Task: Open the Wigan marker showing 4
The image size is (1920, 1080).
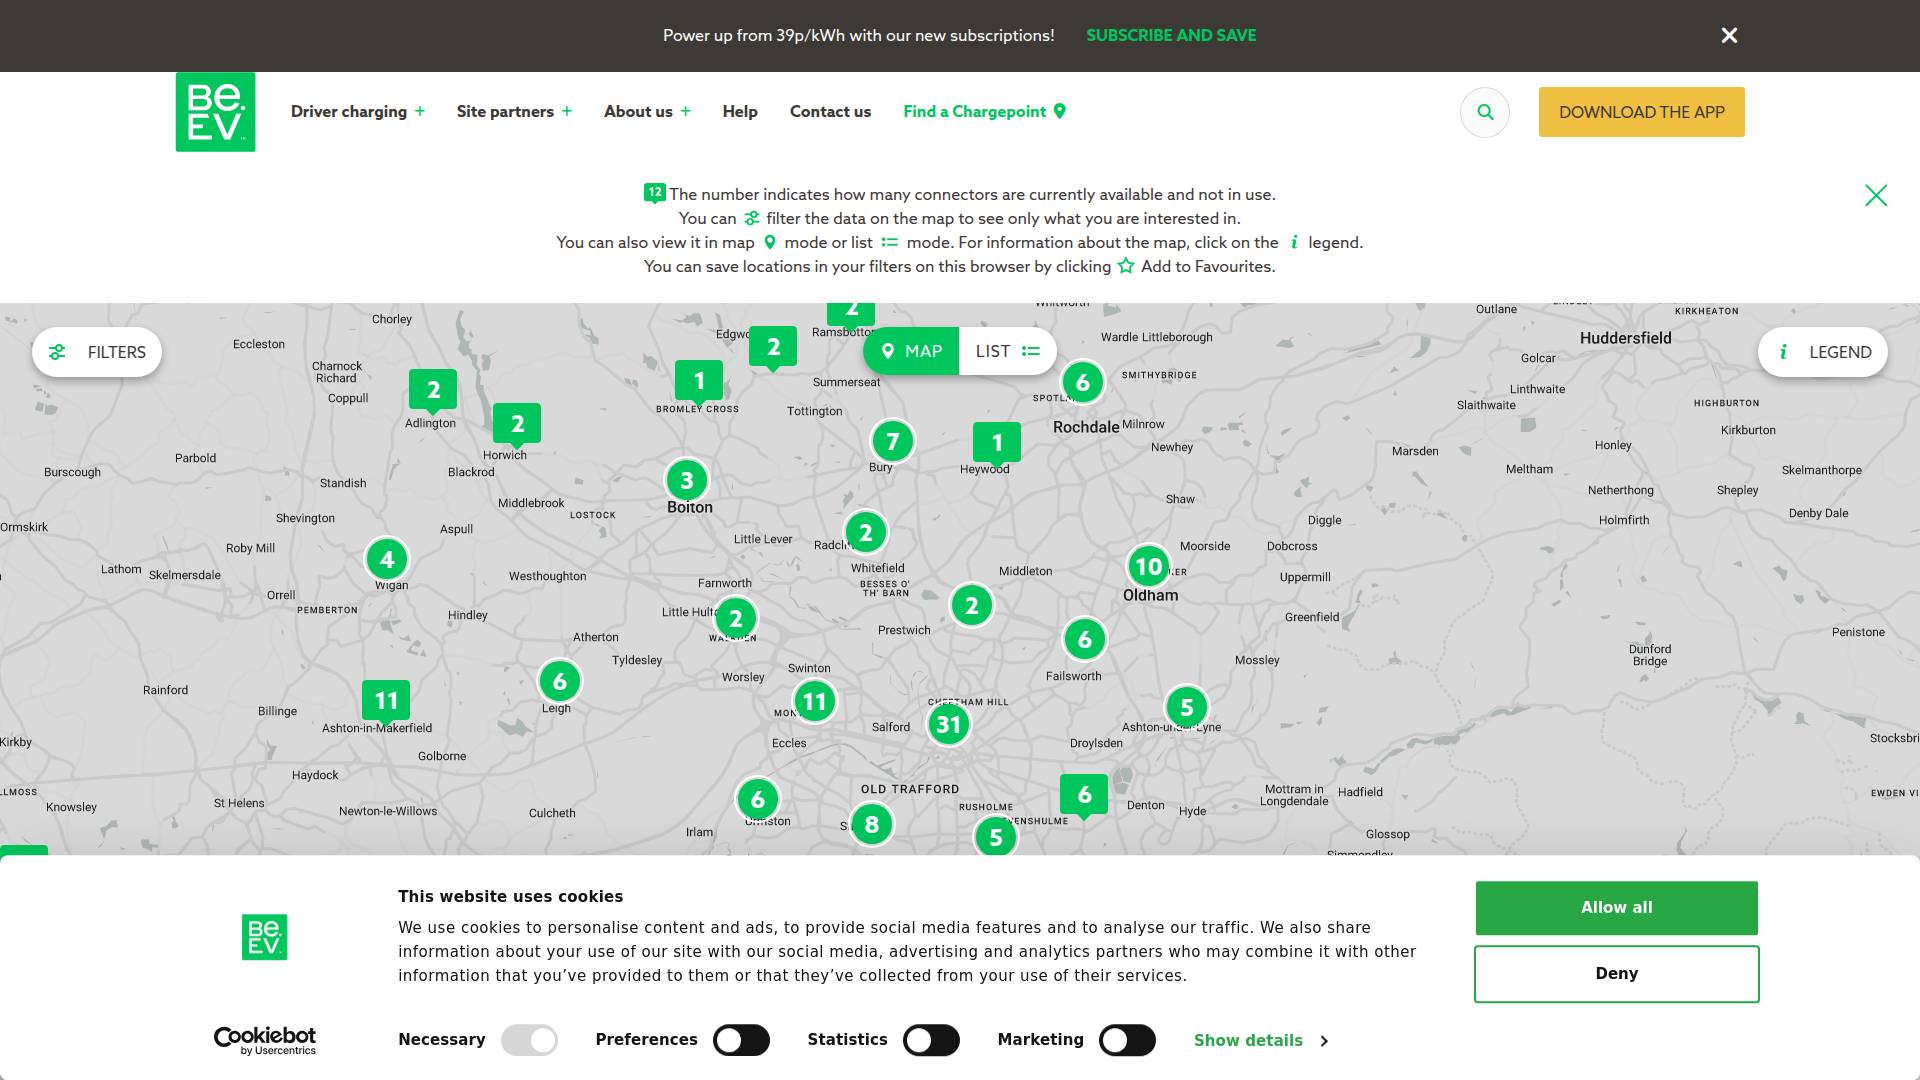Action: pos(387,559)
